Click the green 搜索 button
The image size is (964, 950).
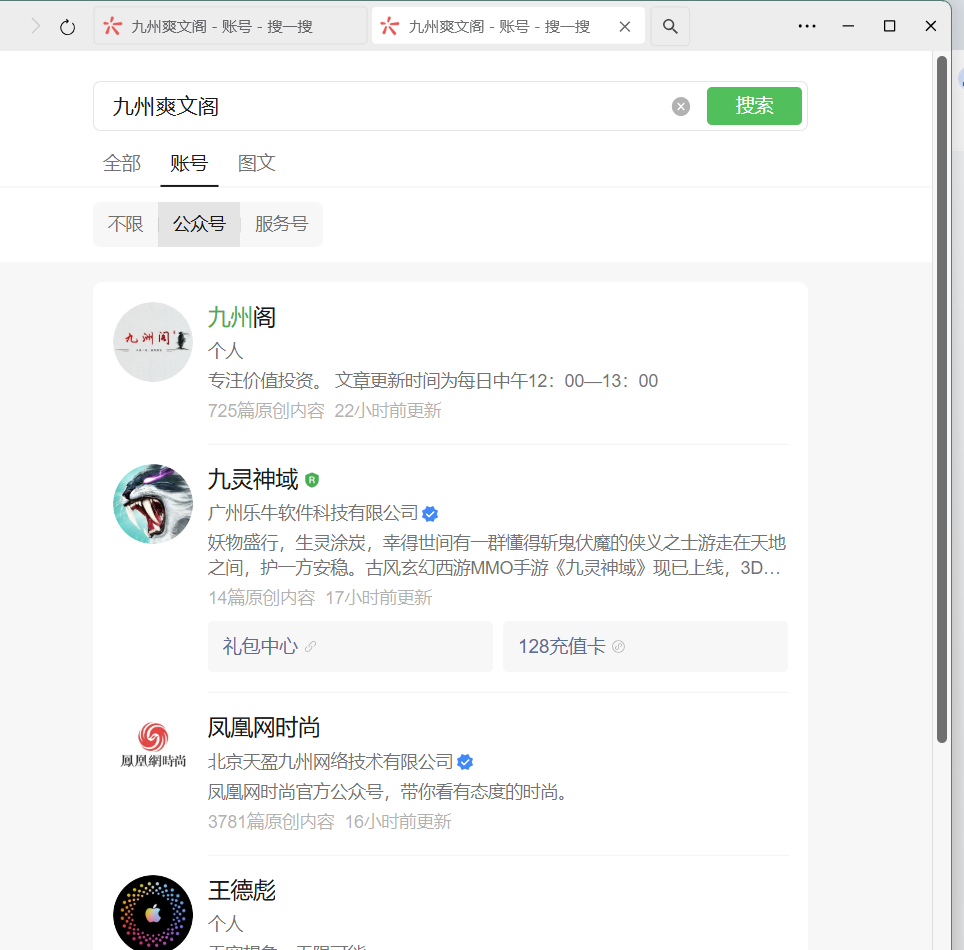coord(754,106)
